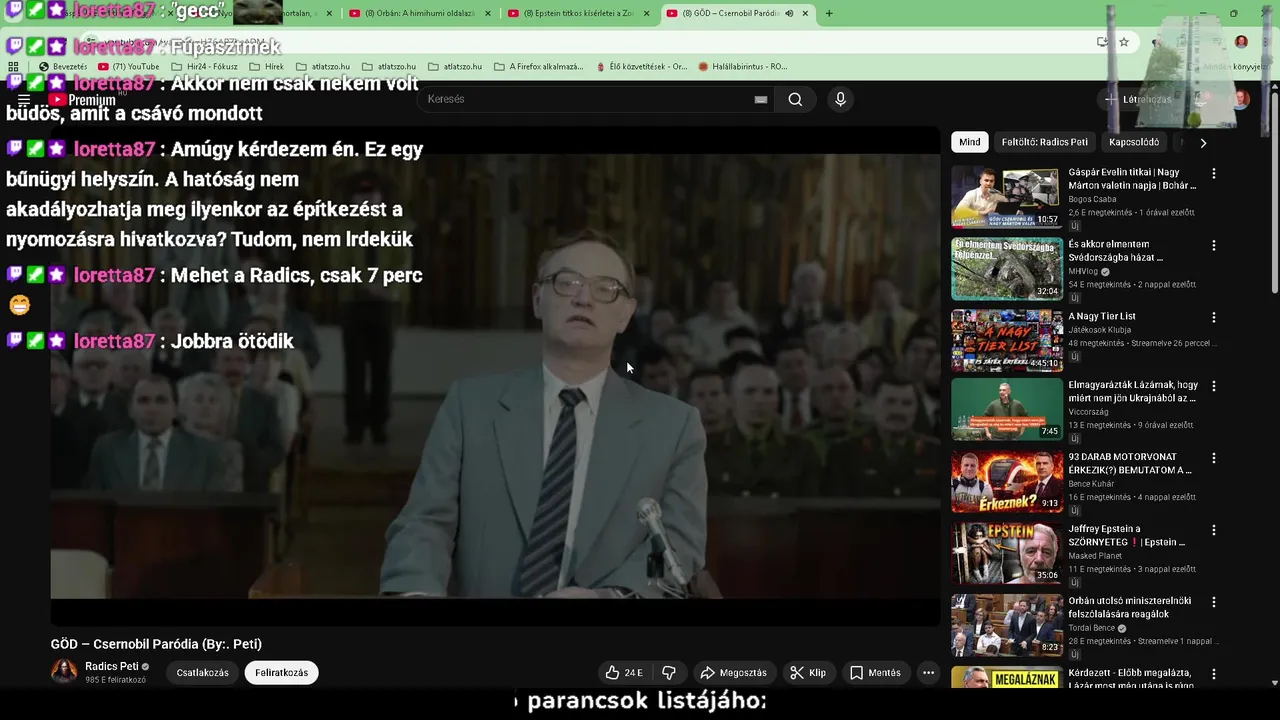
Task: Click the Megosztás share button
Action: click(734, 673)
